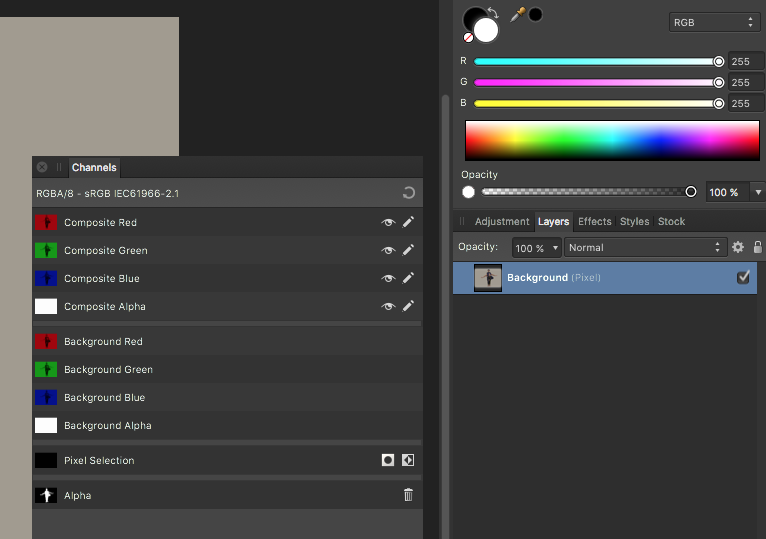
Task: Adjust the R red slider handle
Action: [719, 62]
